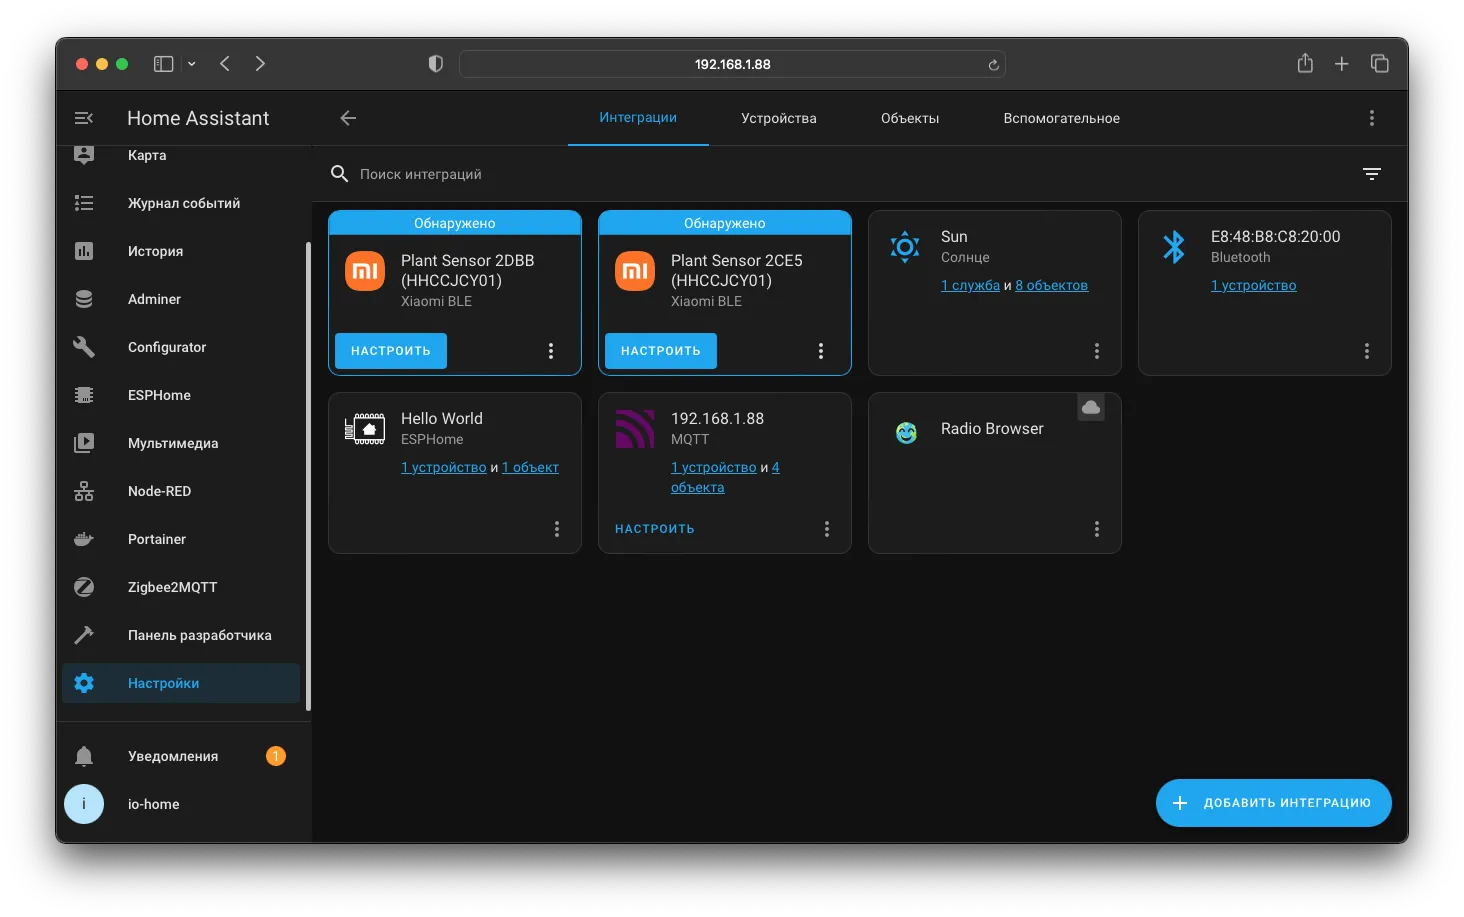Viewport: 1464px width, 917px height.
Task: Open Панель разработчика hammer icon
Action: coord(84,635)
